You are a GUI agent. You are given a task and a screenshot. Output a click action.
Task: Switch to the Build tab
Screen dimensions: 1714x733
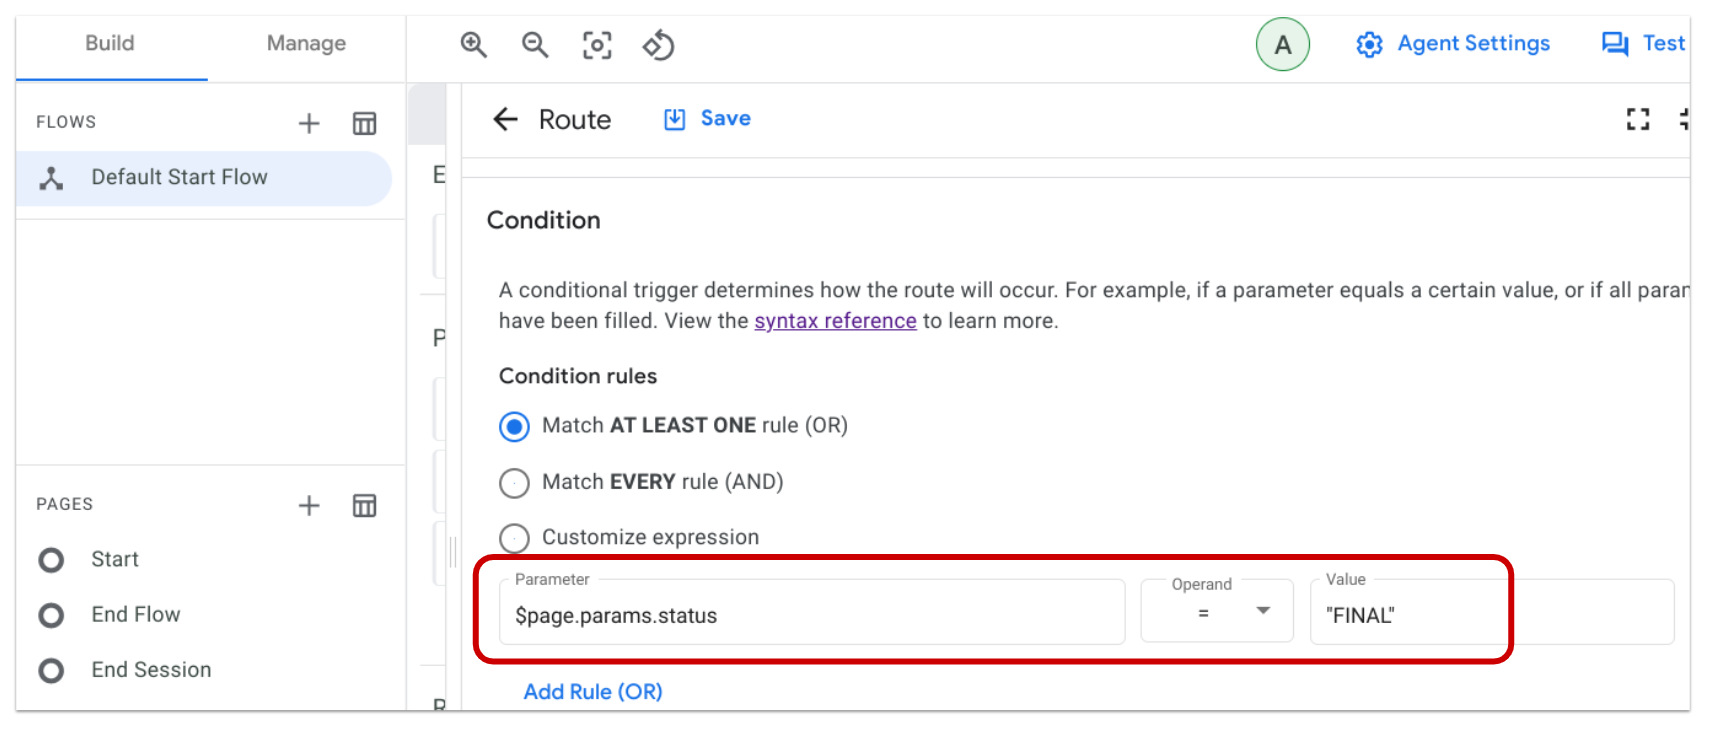110,43
